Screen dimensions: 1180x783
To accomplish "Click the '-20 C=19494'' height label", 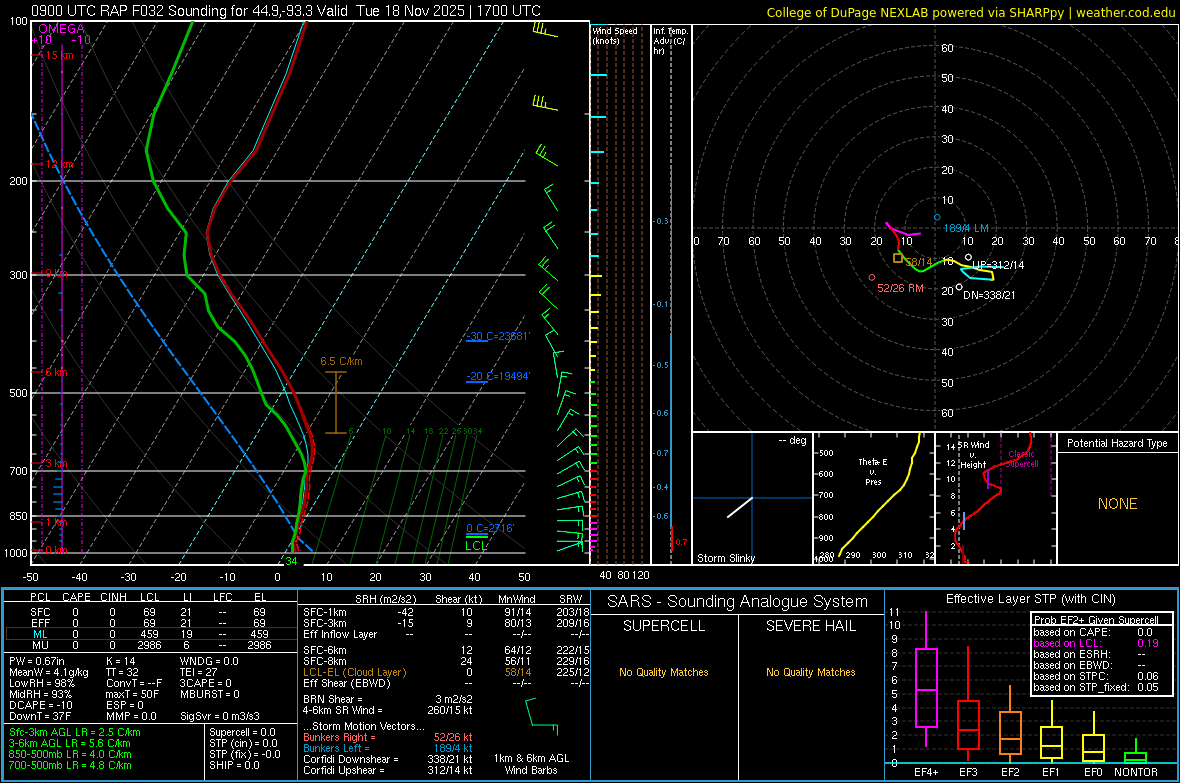I will pos(498,376).
